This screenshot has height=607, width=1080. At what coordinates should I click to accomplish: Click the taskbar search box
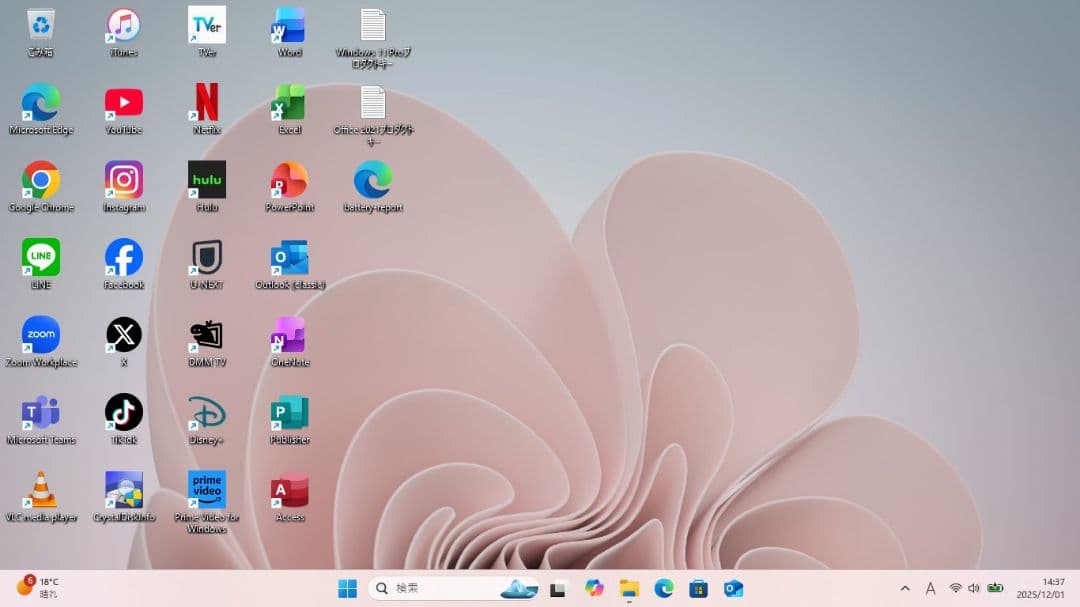pyautogui.click(x=440, y=588)
